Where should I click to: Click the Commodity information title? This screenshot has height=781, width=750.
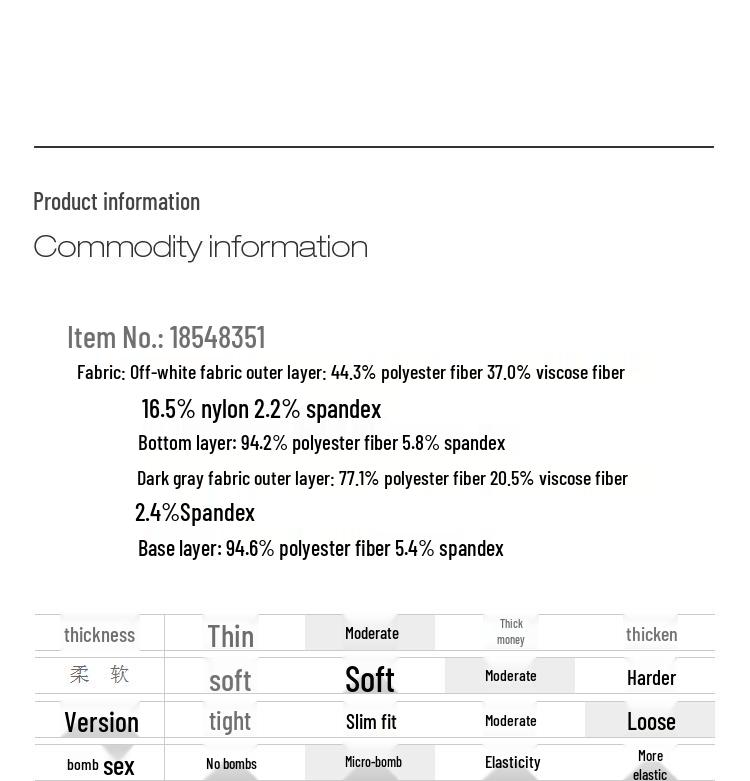(x=200, y=247)
